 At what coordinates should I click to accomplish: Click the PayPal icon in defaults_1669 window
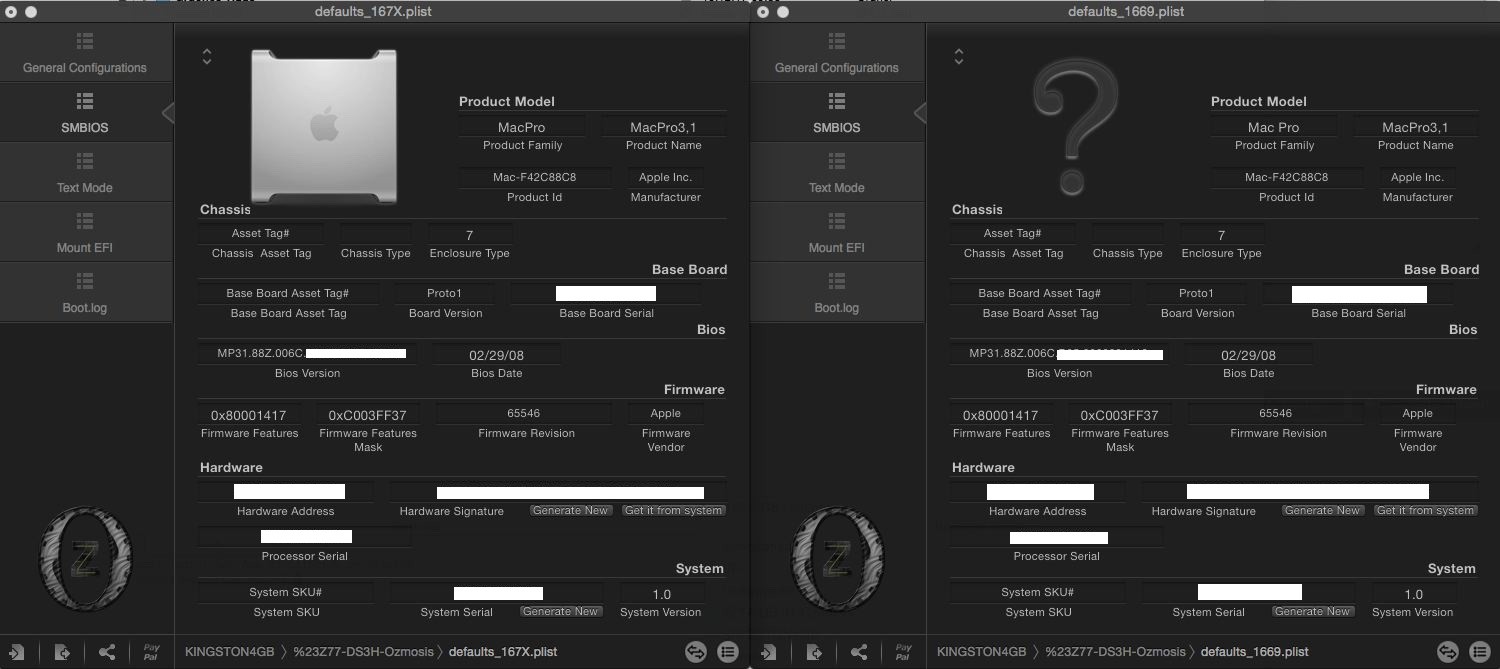click(903, 652)
